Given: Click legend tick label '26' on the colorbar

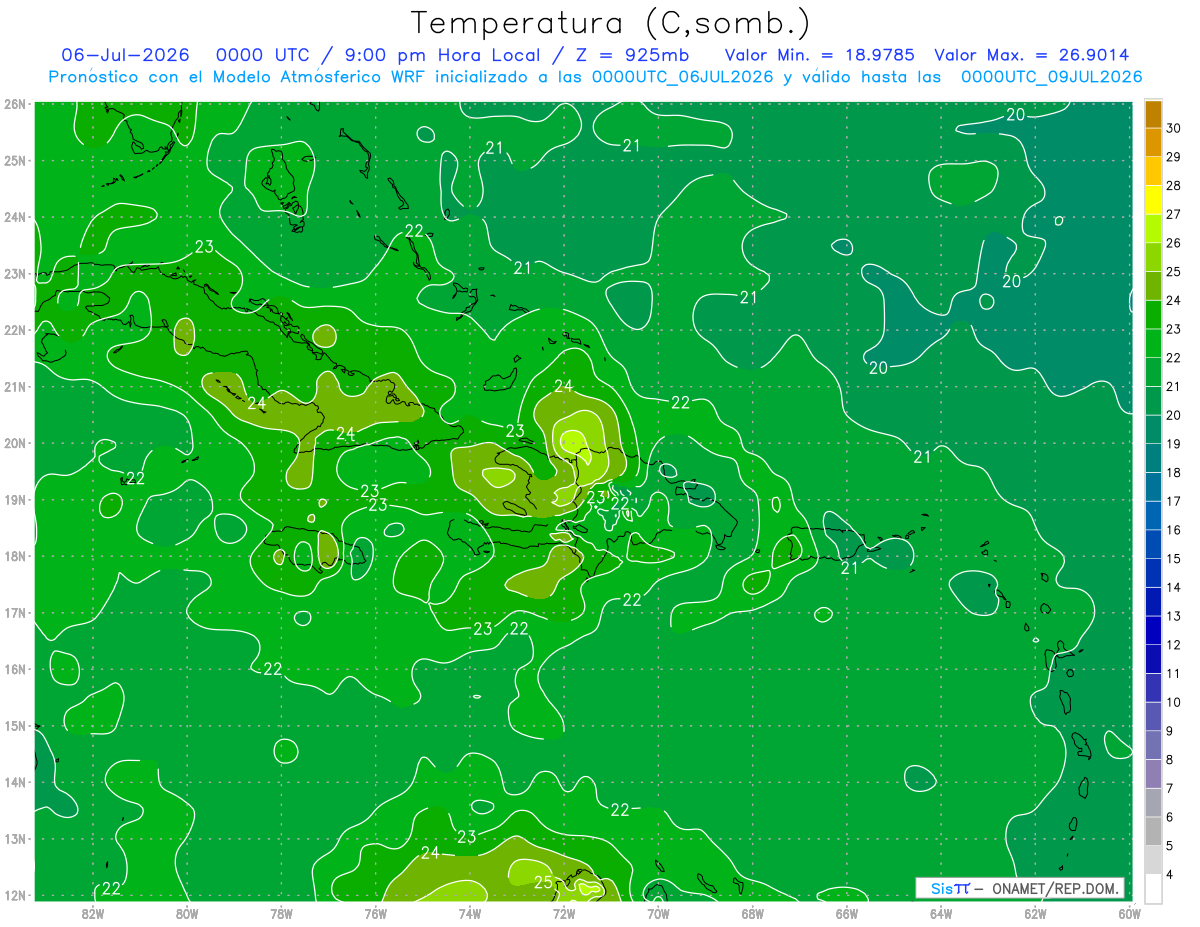Looking at the screenshot, I should 1174,243.
